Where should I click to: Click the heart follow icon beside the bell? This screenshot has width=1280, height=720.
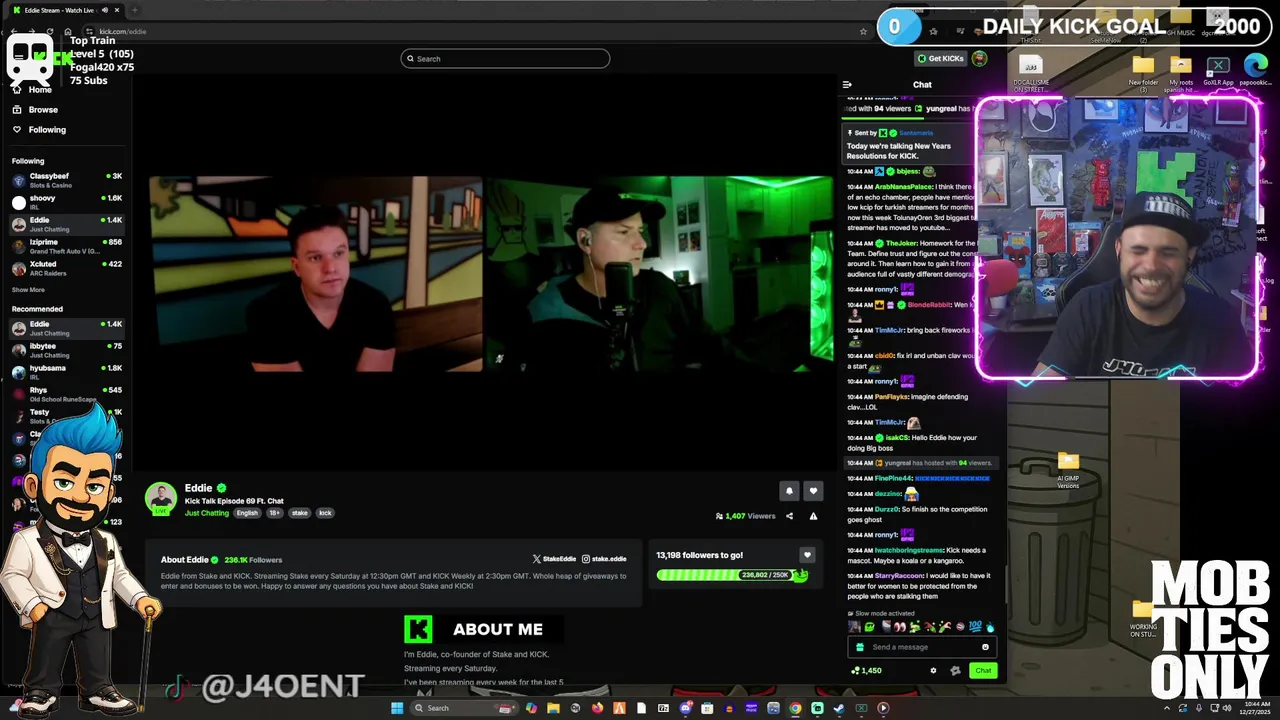coord(813,491)
